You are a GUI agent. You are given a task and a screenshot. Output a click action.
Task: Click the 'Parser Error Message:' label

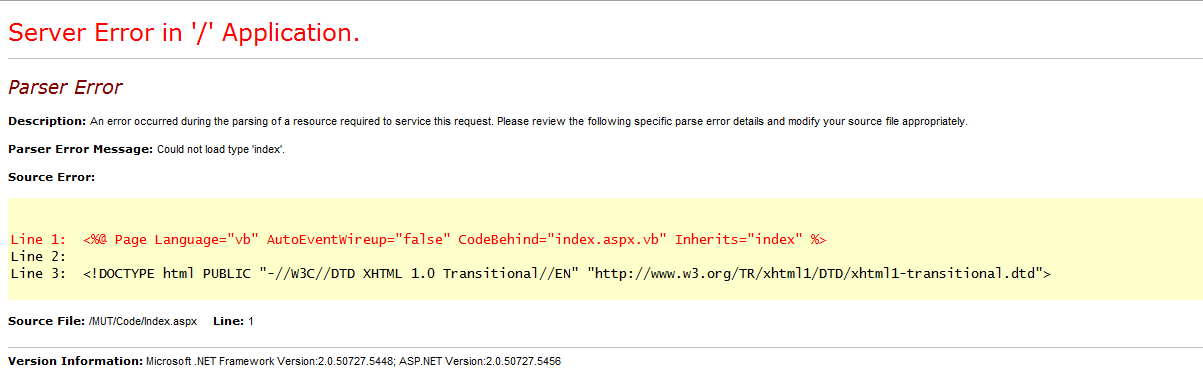(x=81, y=149)
